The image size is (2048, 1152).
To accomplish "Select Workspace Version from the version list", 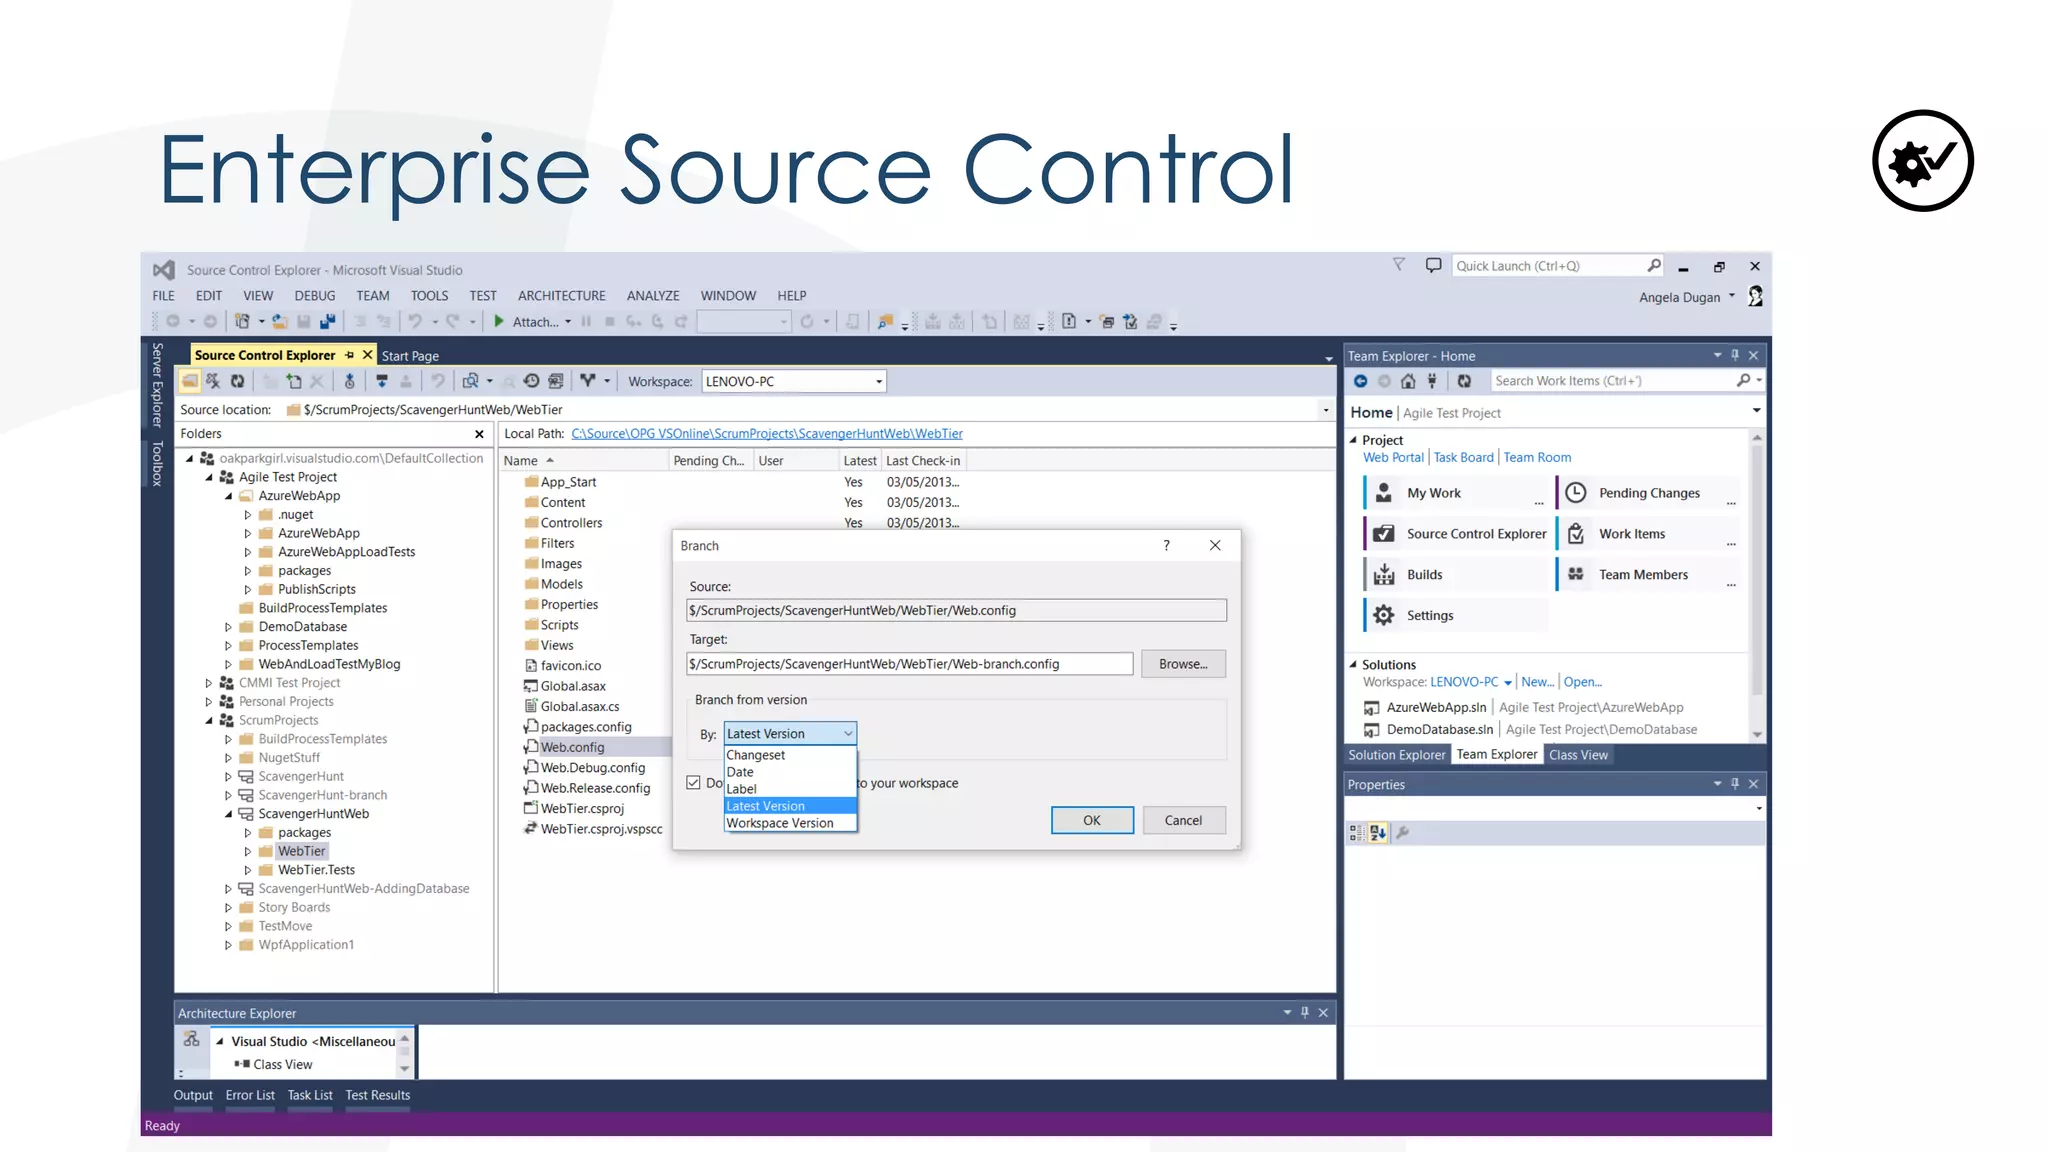I will pyautogui.click(x=790, y=823).
